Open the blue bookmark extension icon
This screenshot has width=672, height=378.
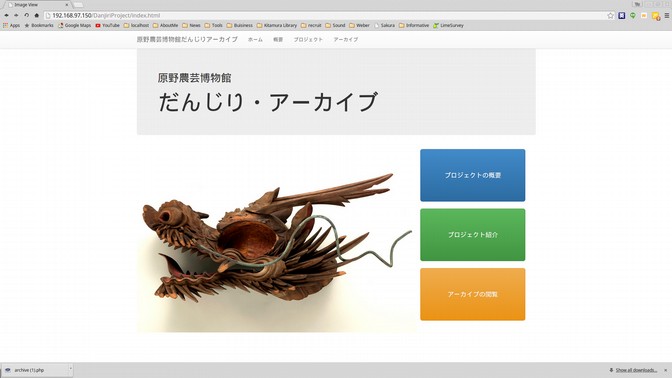click(x=621, y=15)
